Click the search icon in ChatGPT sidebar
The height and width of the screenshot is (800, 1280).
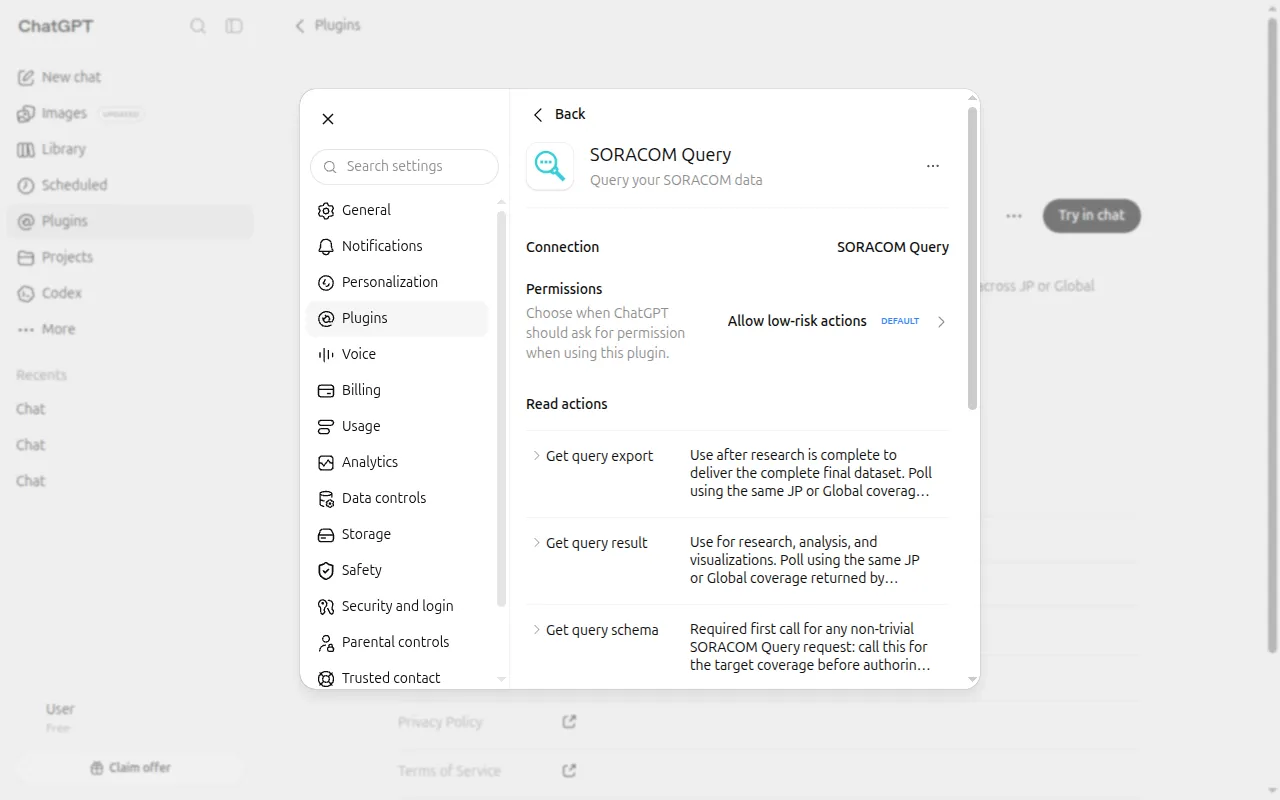click(x=198, y=26)
